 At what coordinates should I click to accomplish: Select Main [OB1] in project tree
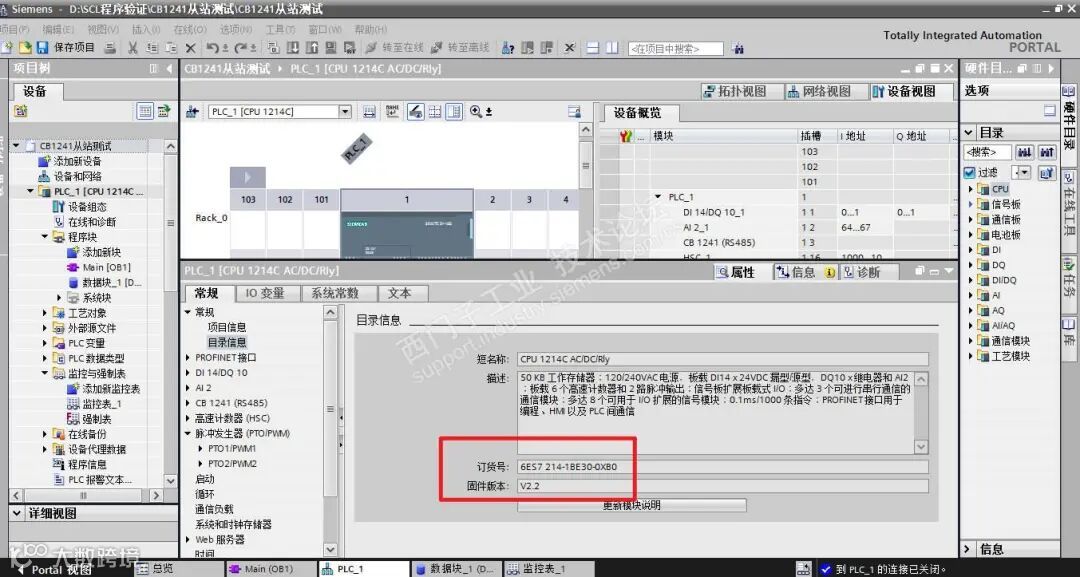pos(107,267)
